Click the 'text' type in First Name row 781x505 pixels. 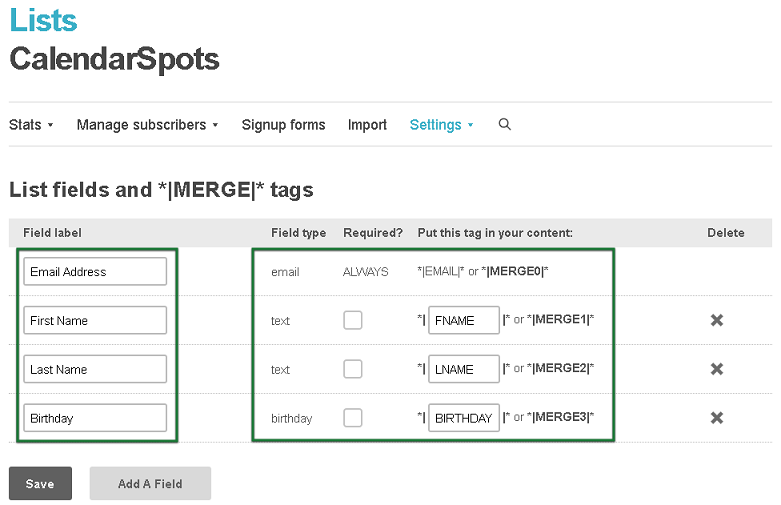(x=280, y=321)
